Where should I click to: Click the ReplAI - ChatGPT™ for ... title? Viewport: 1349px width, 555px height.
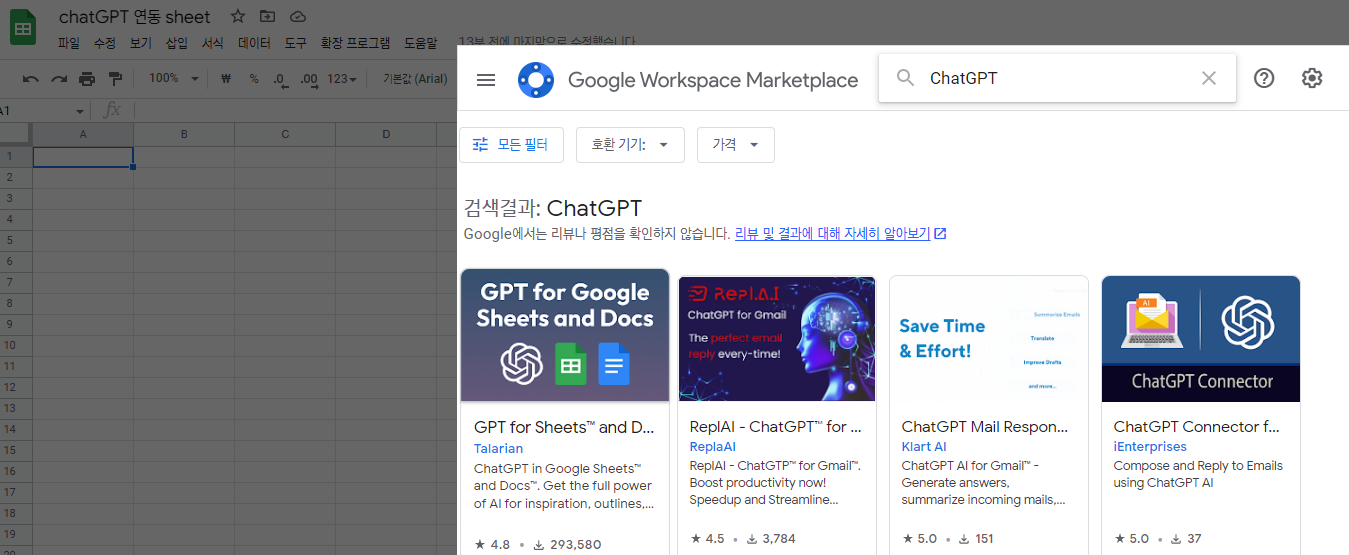tap(776, 426)
